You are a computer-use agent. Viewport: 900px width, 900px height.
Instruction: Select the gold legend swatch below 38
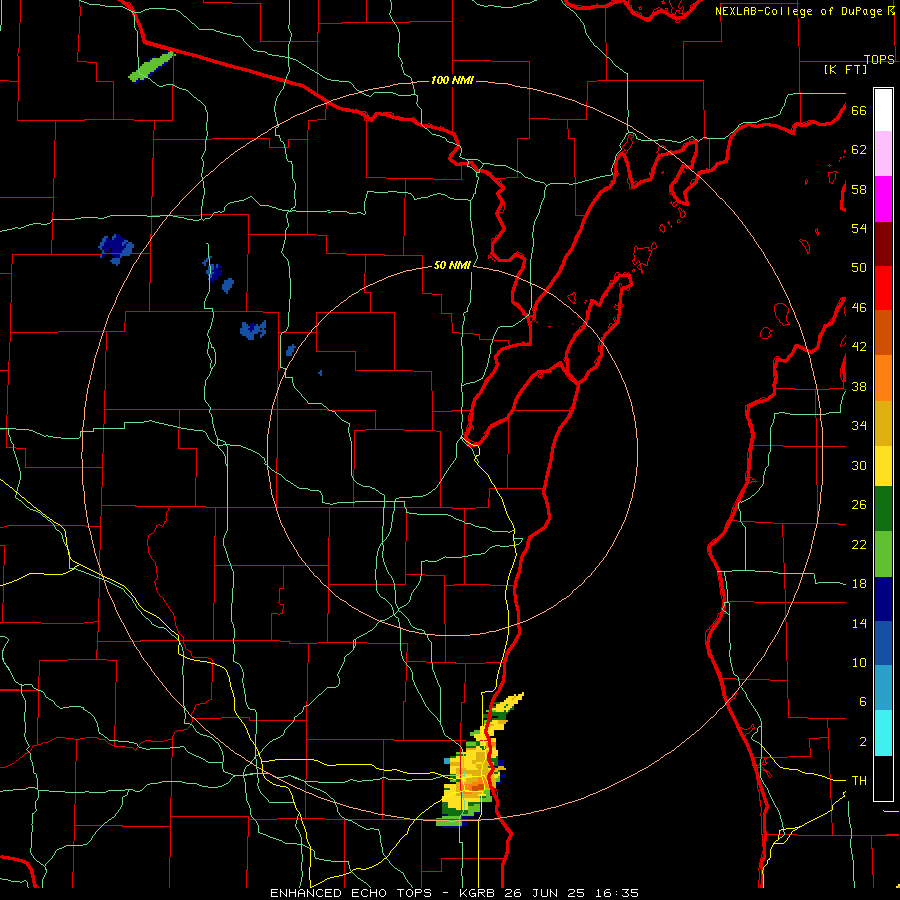883,424
